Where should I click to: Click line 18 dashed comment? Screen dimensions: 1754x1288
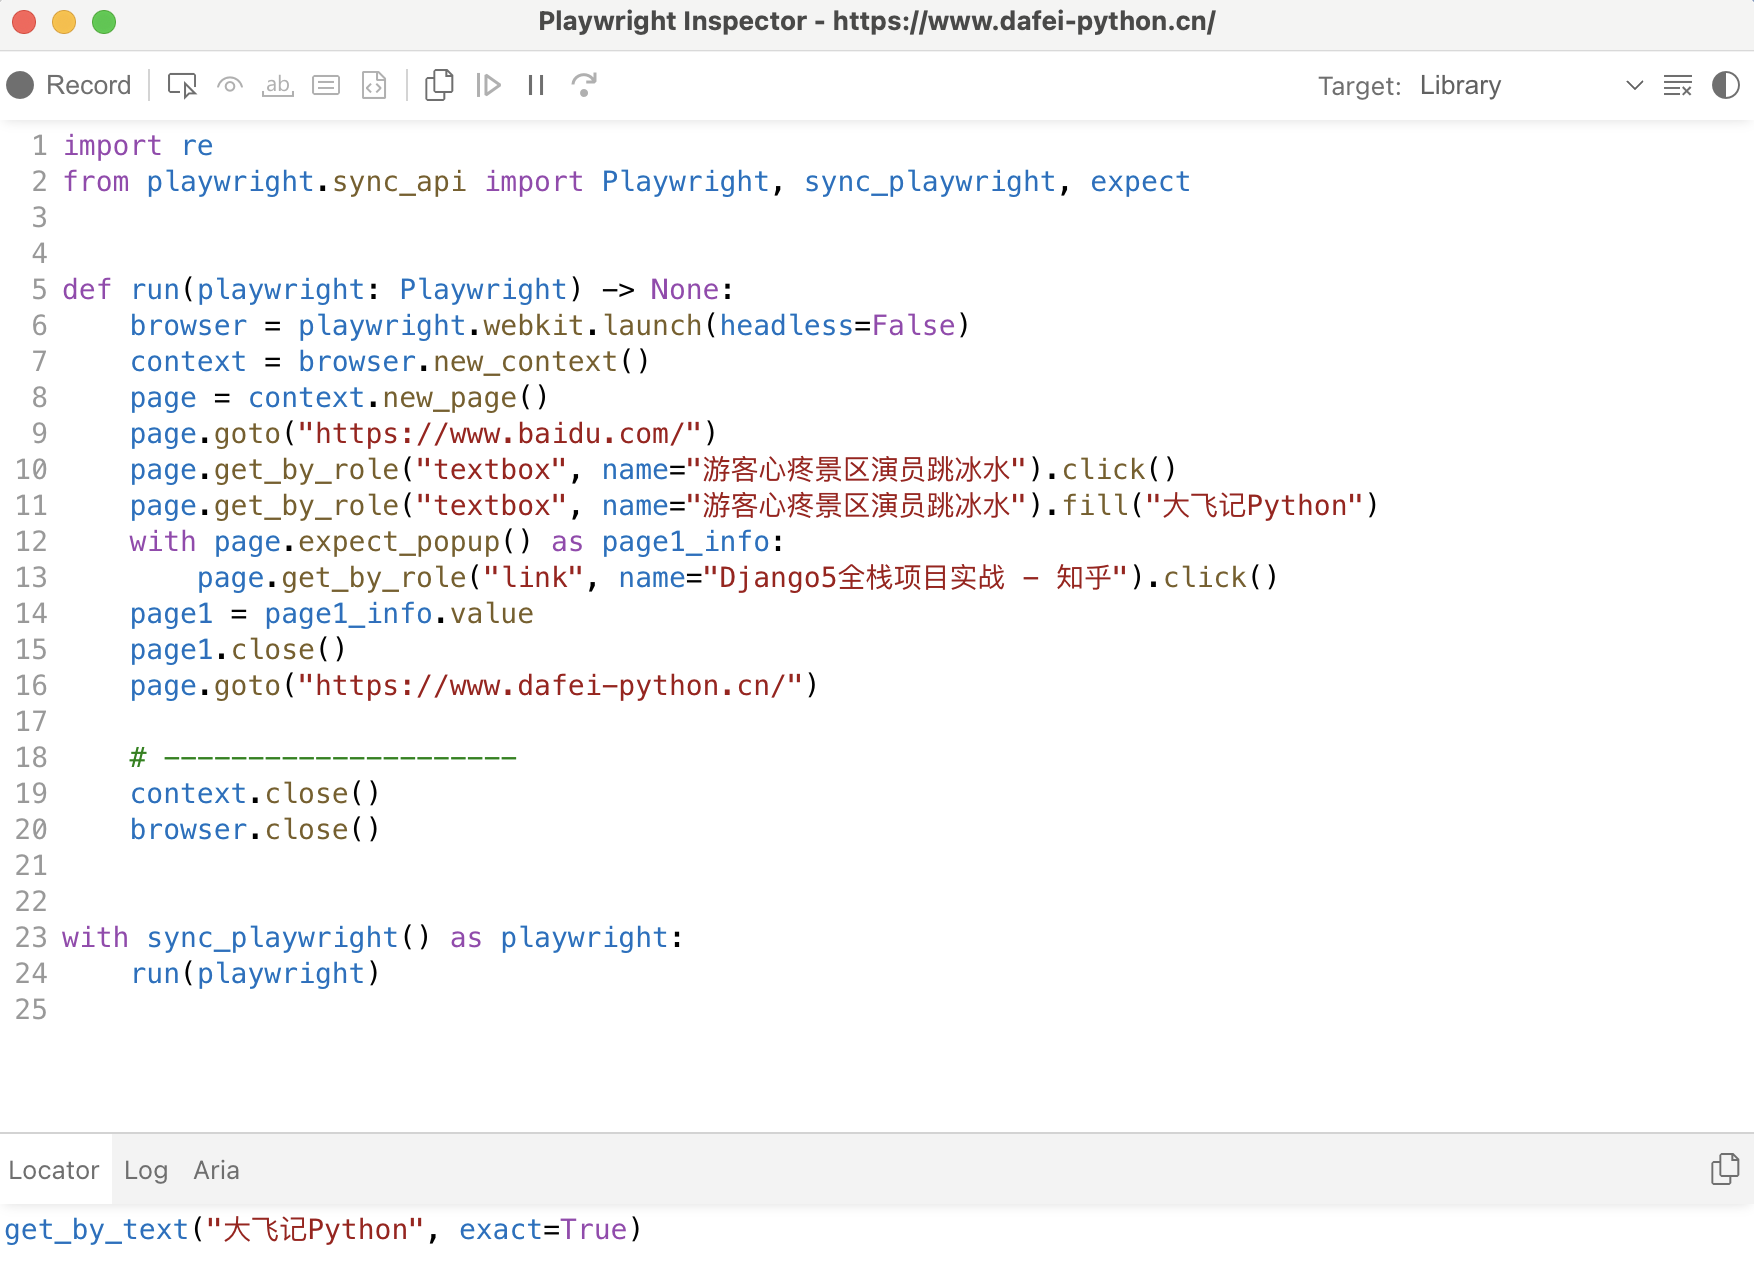pyautogui.click(x=323, y=757)
